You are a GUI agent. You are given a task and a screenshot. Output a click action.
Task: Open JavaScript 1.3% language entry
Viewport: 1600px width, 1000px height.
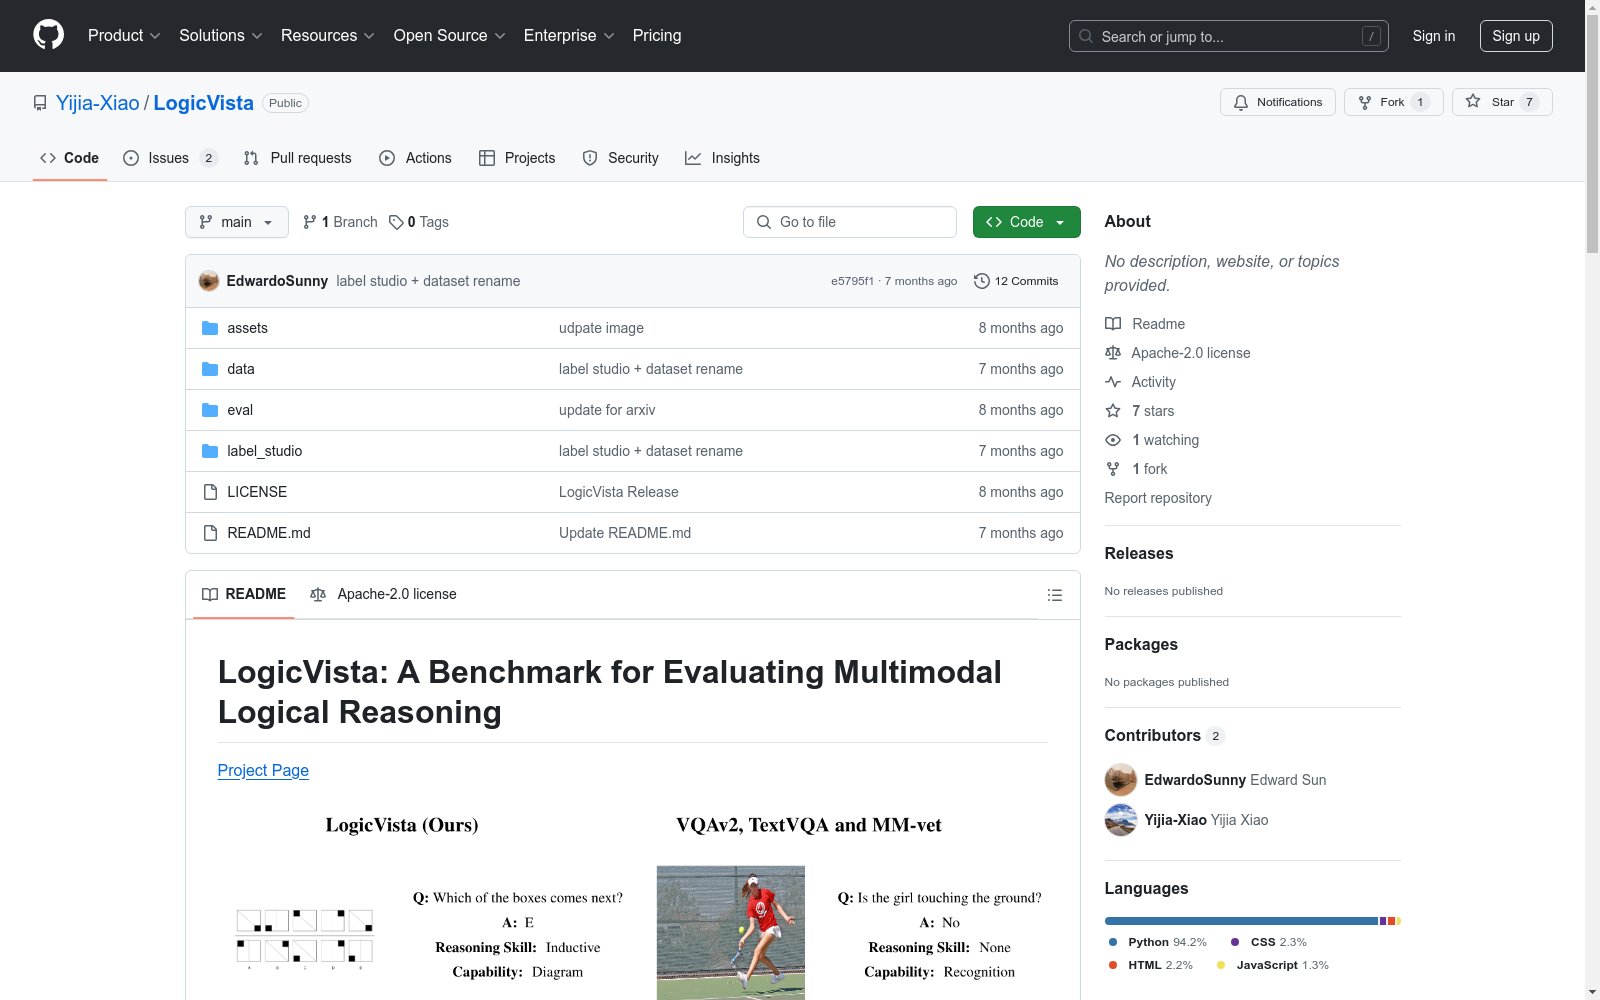click(x=1273, y=965)
